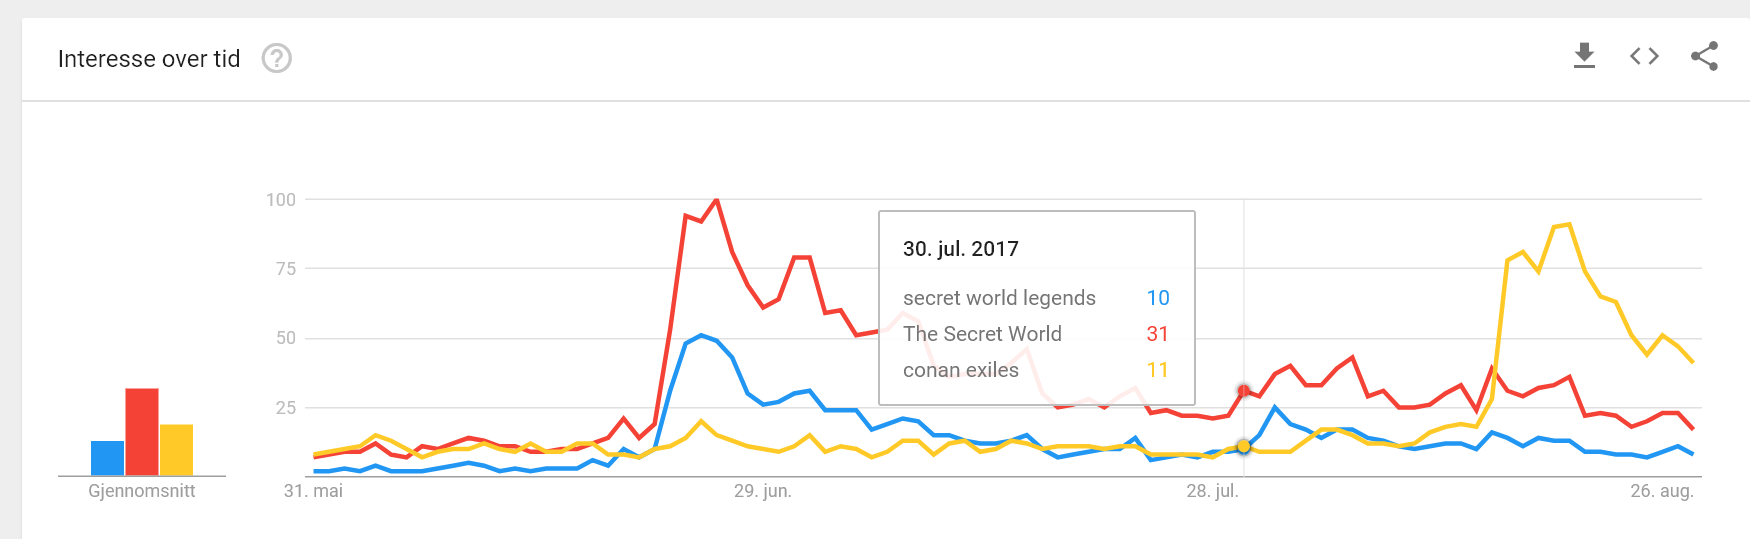
Task: Click the '29. jun.' axis label
Action: [x=763, y=491]
